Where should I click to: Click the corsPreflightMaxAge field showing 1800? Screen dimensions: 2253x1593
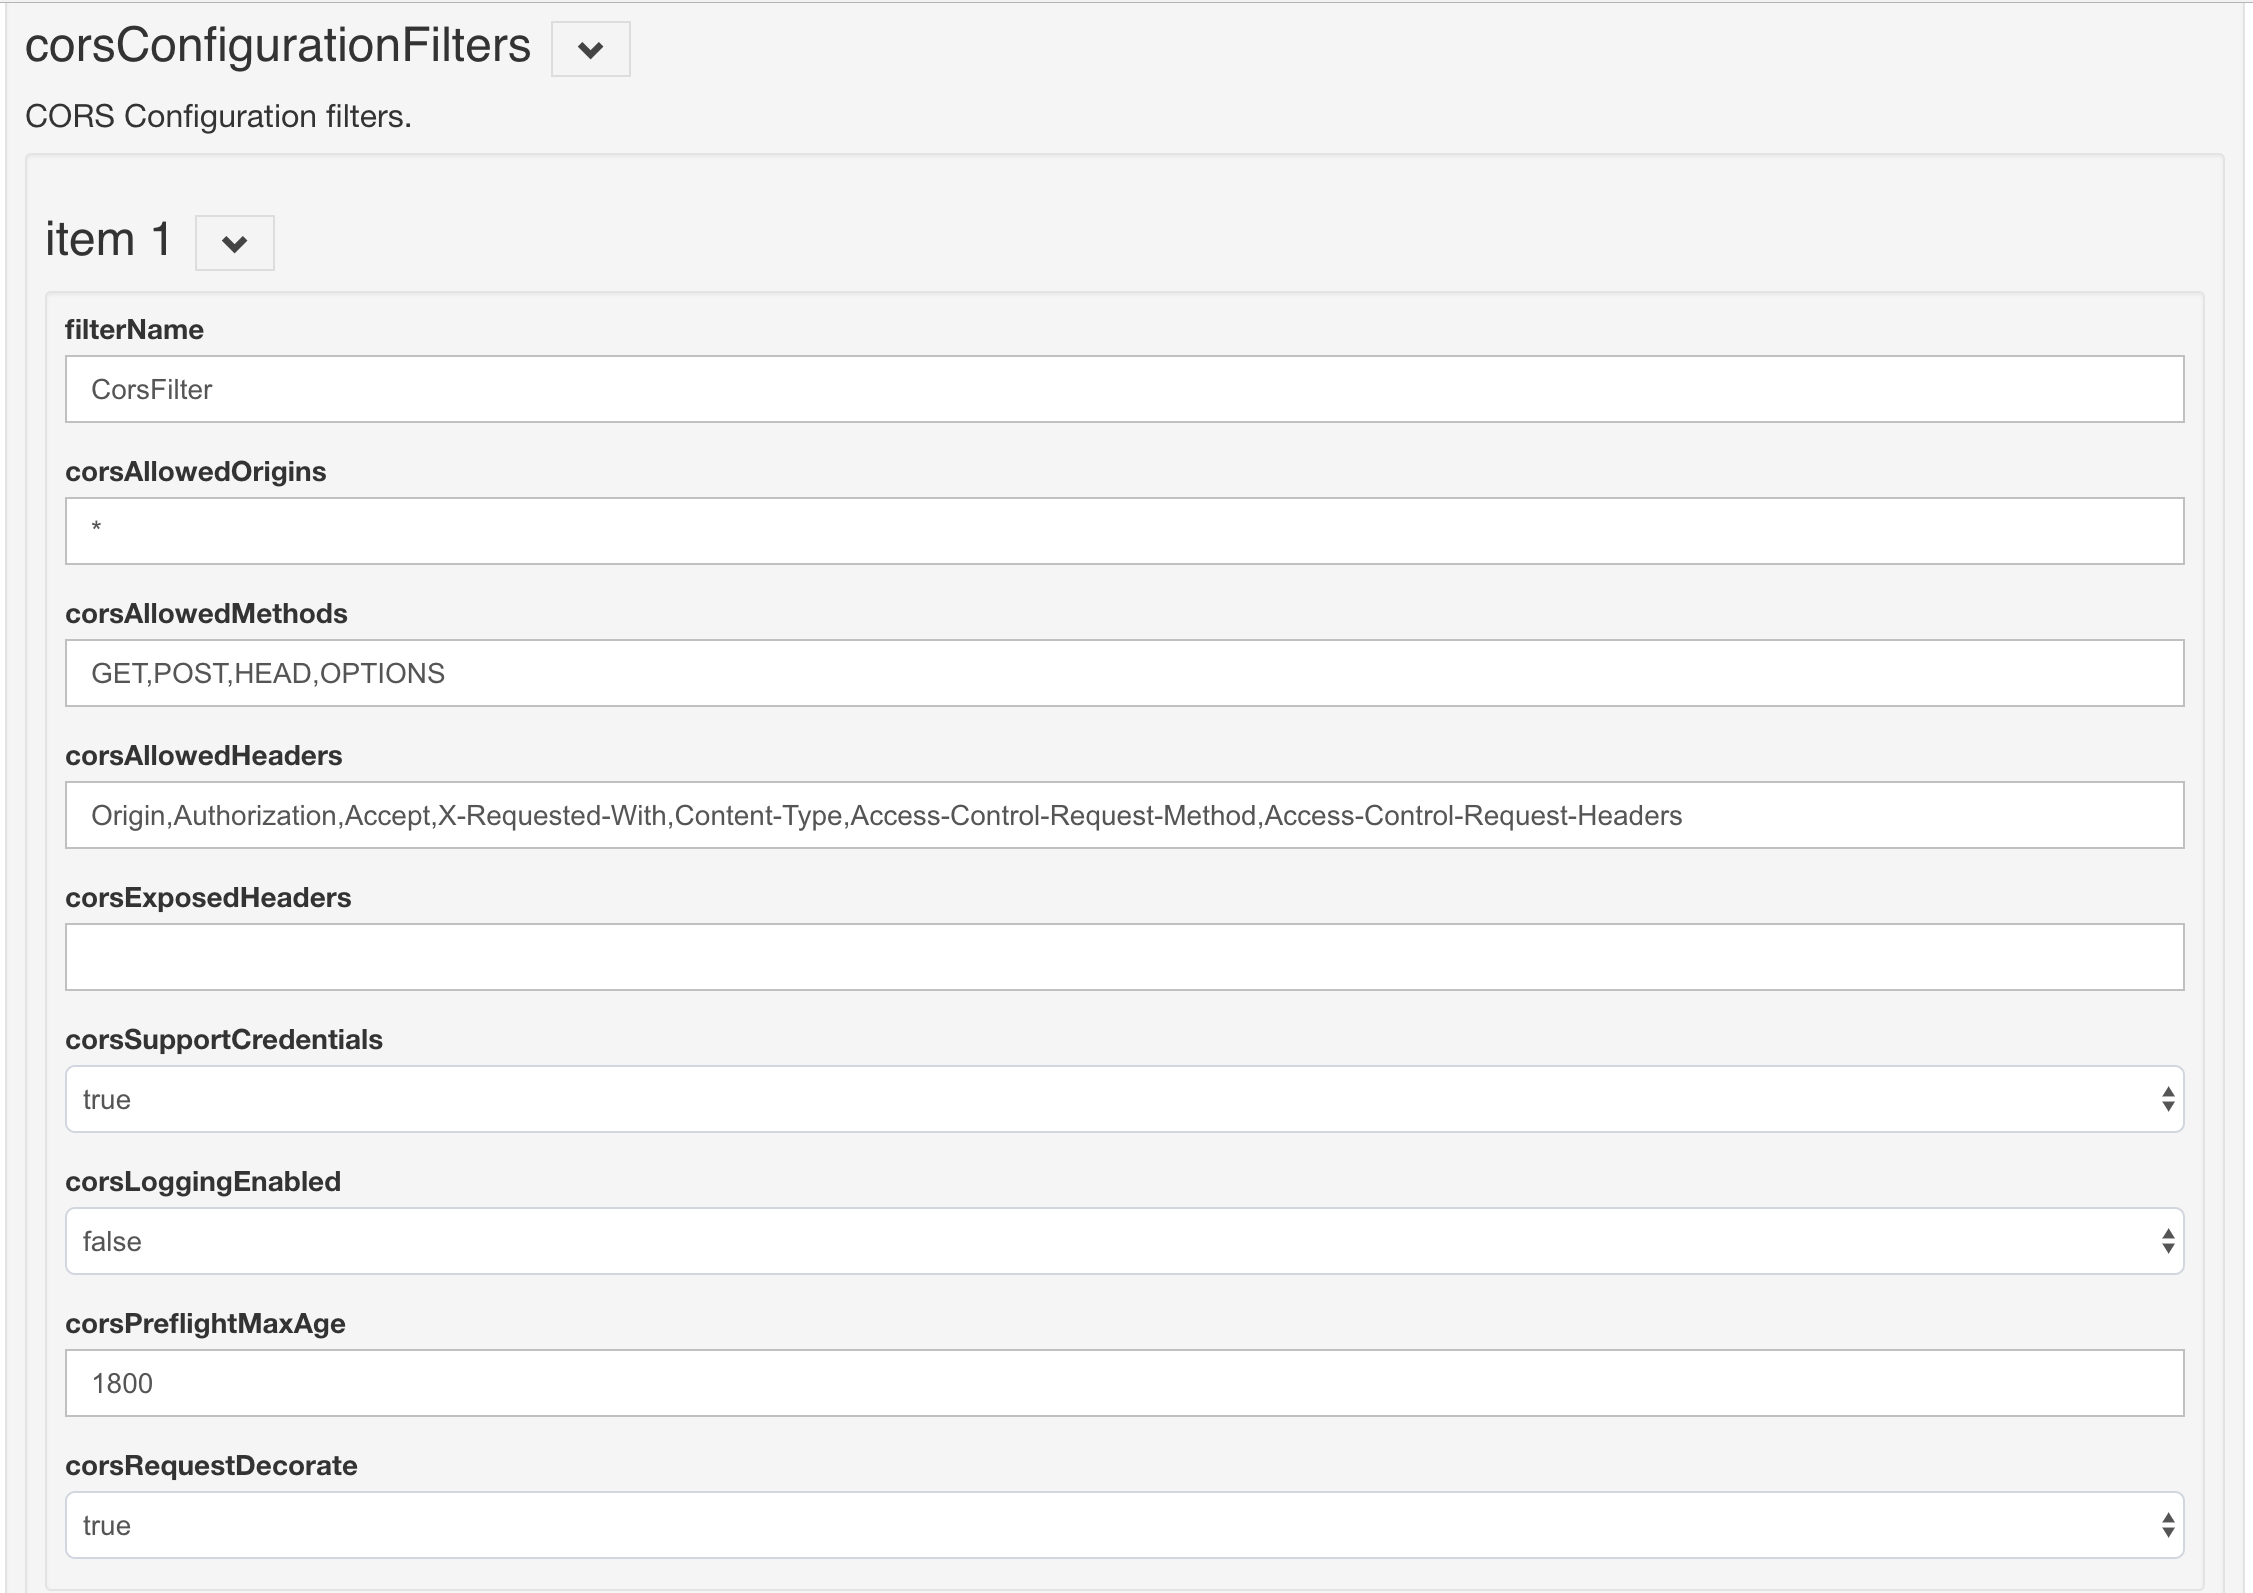(x=1124, y=1383)
